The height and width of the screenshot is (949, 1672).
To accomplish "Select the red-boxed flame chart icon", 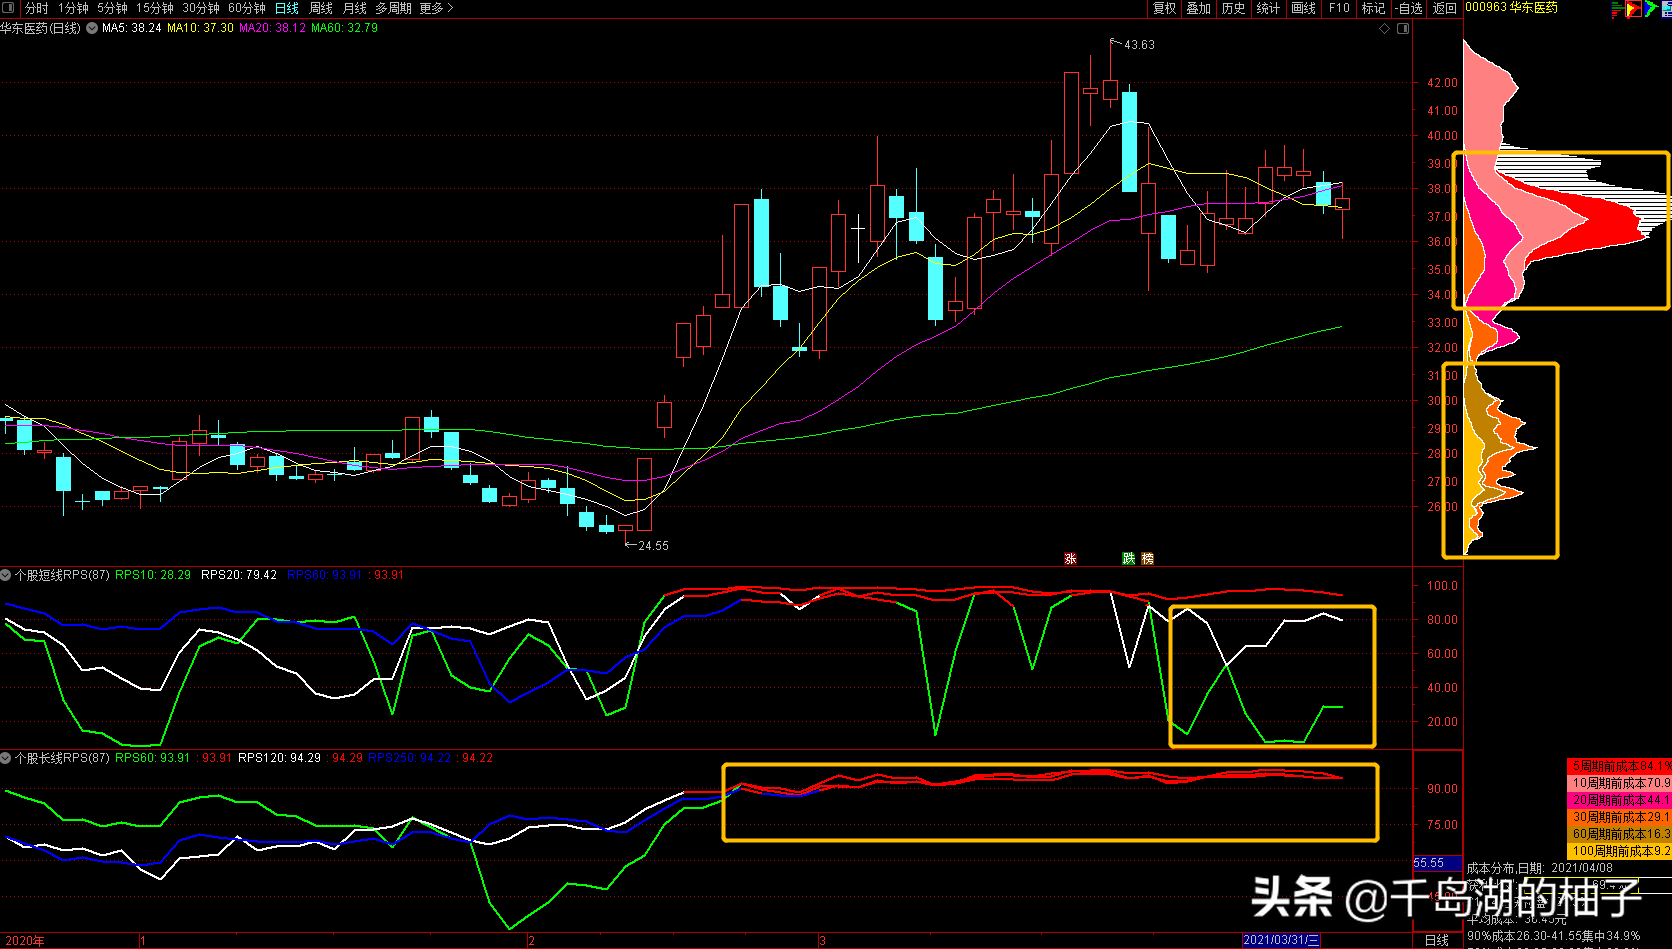I will pyautogui.click(x=1634, y=9).
